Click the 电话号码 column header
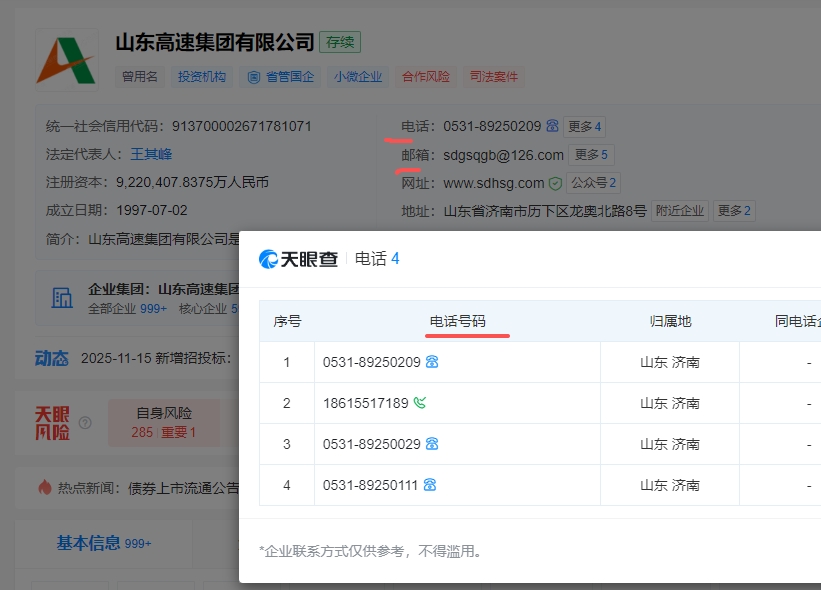The width and height of the screenshot is (821, 590). [x=457, y=321]
